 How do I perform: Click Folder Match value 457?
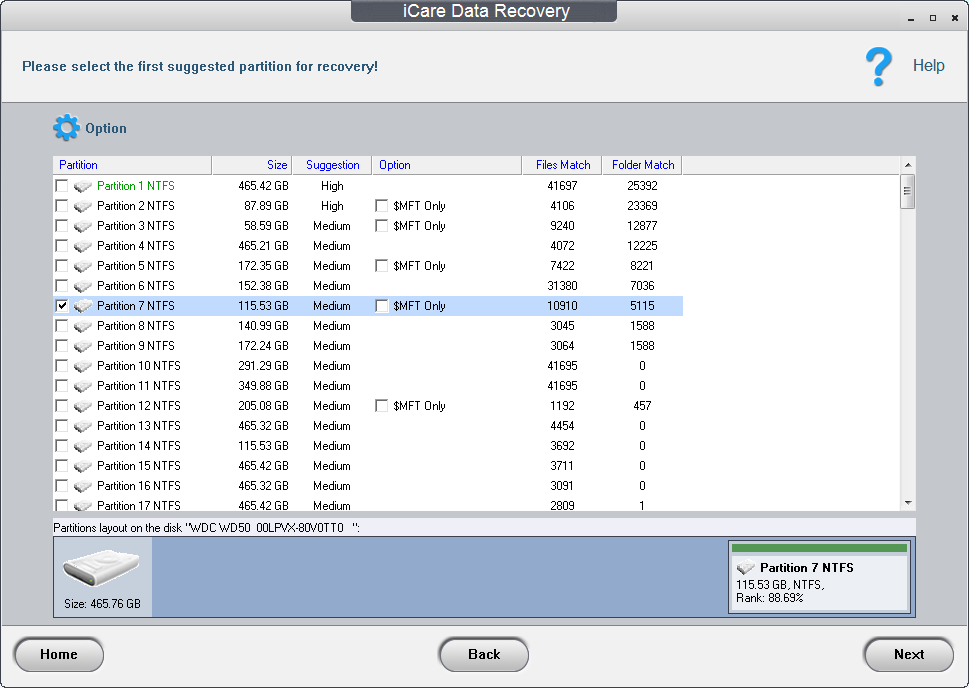point(642,406)
